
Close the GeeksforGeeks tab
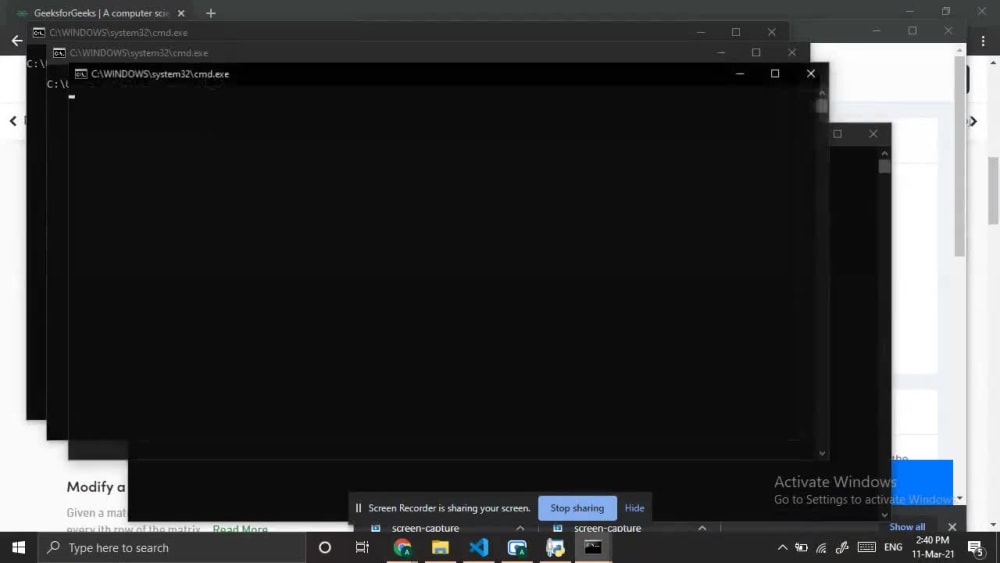(181, 13)
